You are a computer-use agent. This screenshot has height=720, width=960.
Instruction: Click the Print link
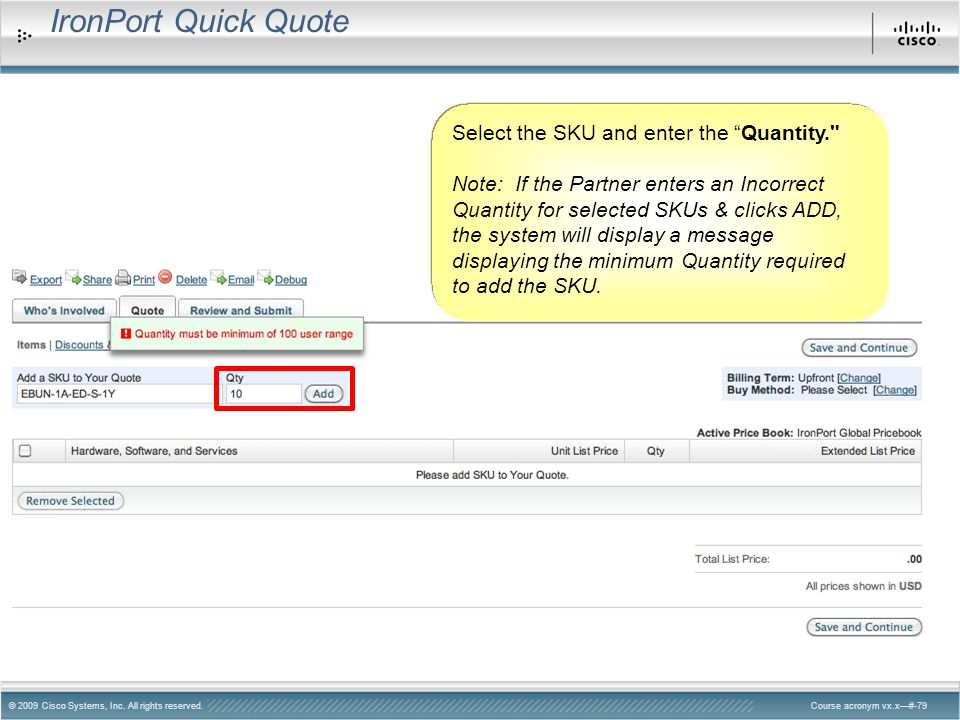pyautogui.click(x=144, y=280)
